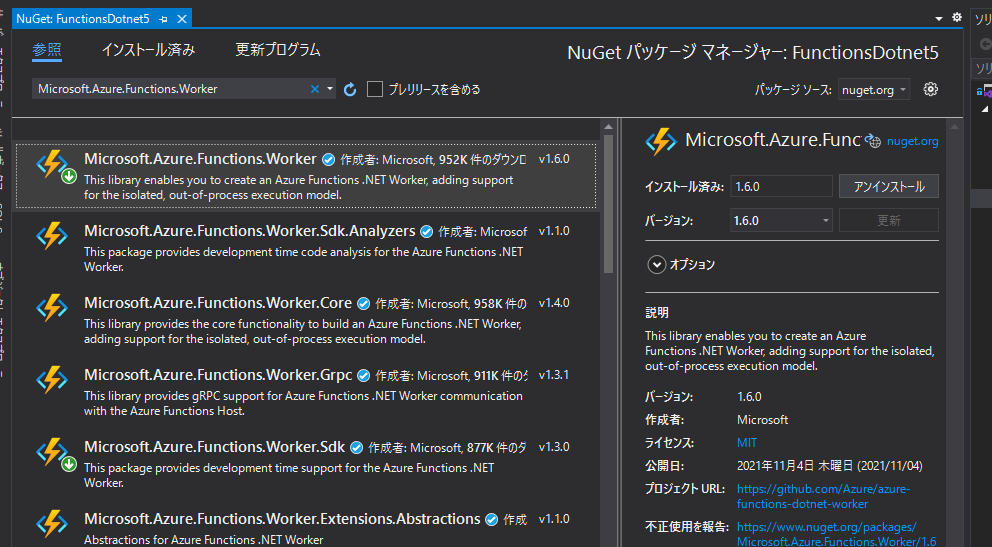The width and height of the screenshot is (992, 547).
Task: Open search history dropdown arrow
Action: (330, 89)
